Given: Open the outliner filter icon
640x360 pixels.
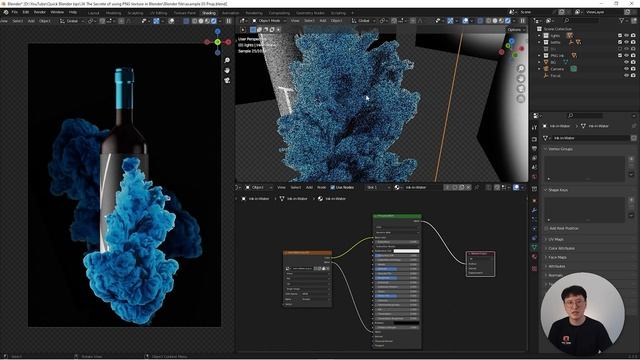Looking at the screenshot, I should point(622,20).
